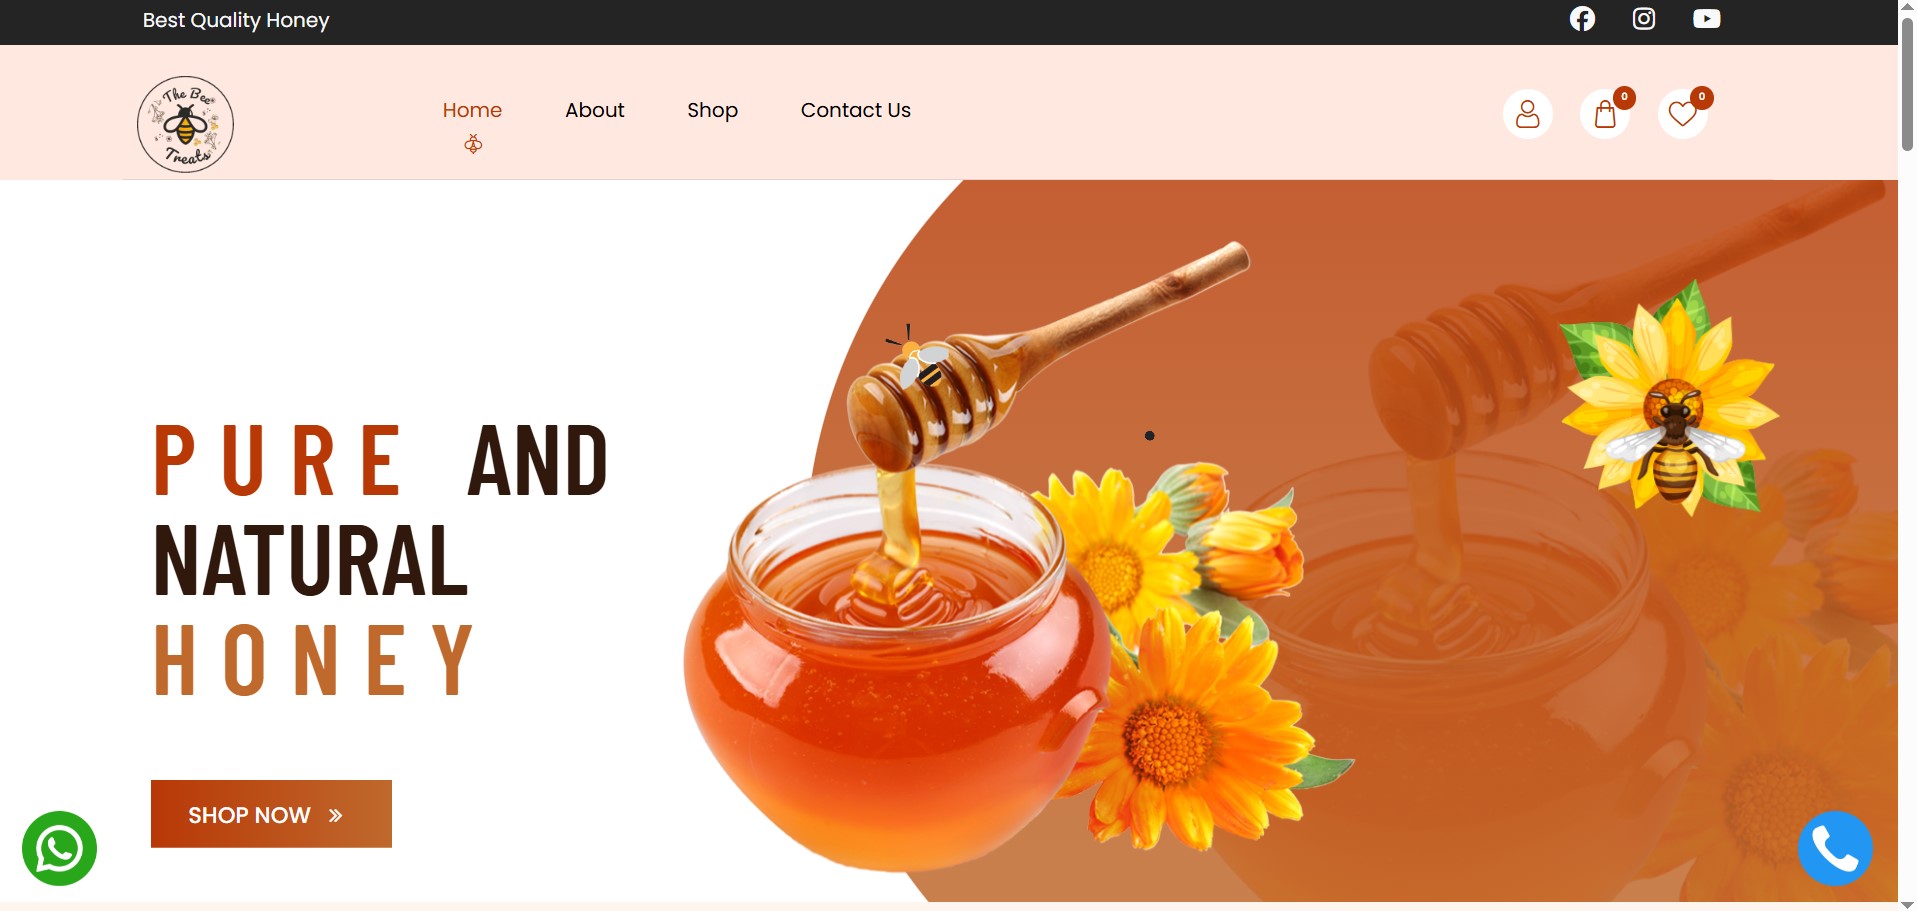The width and height of the screenshot is (1917, 911).
Task: Click the Best Quality Honey text
Action: pos(236,20)
